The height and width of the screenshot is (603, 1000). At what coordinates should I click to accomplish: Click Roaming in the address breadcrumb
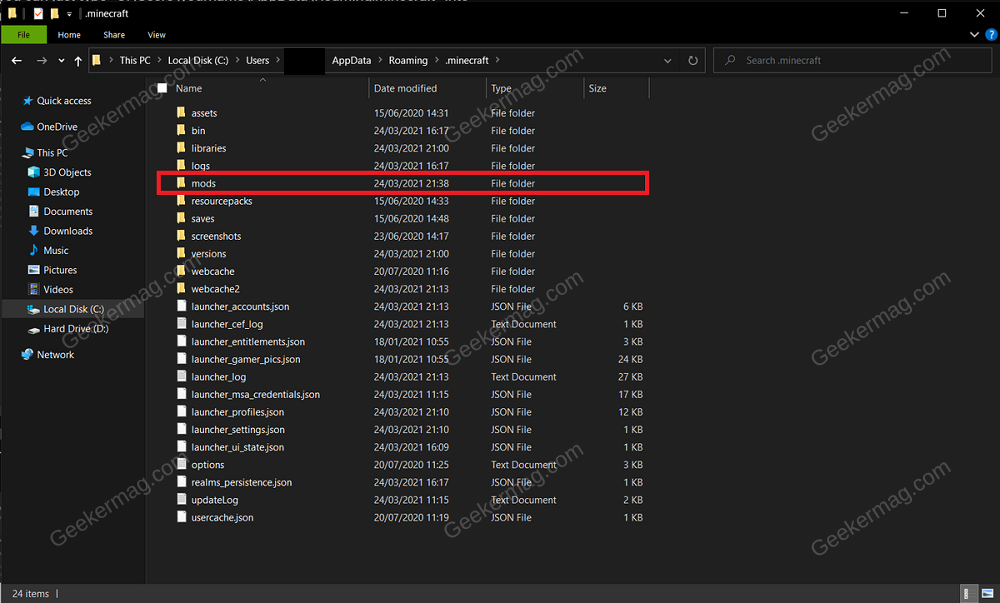point(408,61)
